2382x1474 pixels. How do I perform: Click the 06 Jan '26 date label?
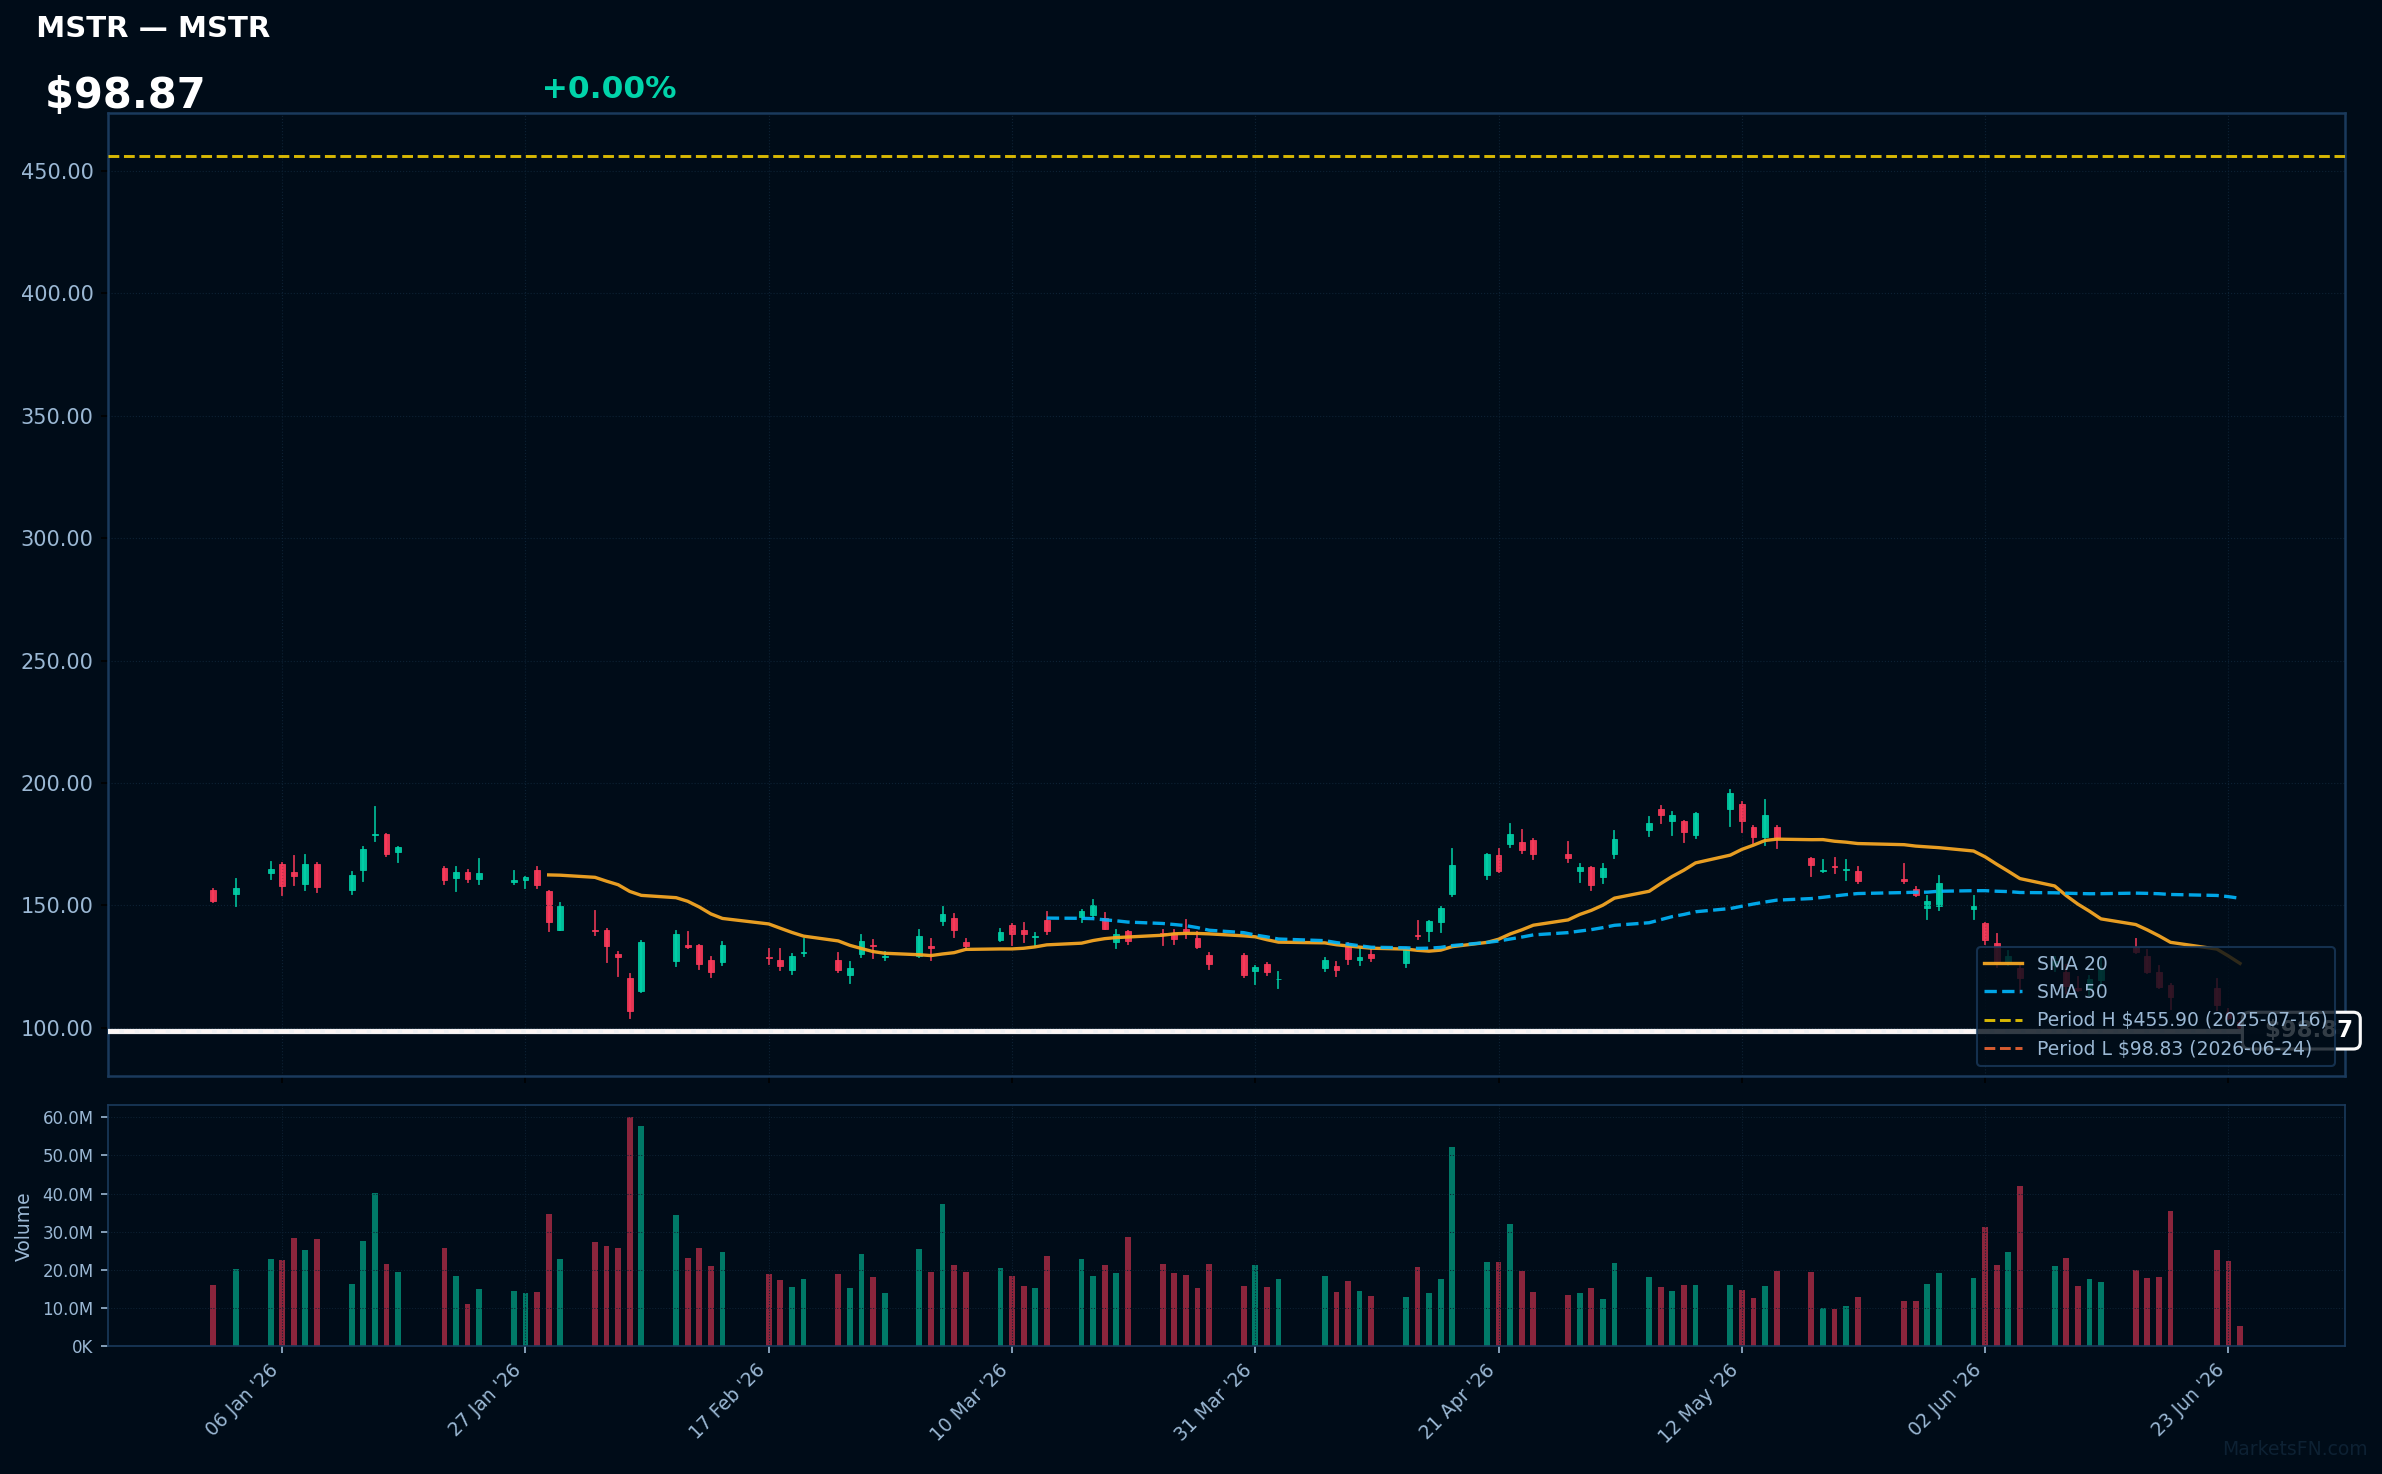tap(241, 1400)
